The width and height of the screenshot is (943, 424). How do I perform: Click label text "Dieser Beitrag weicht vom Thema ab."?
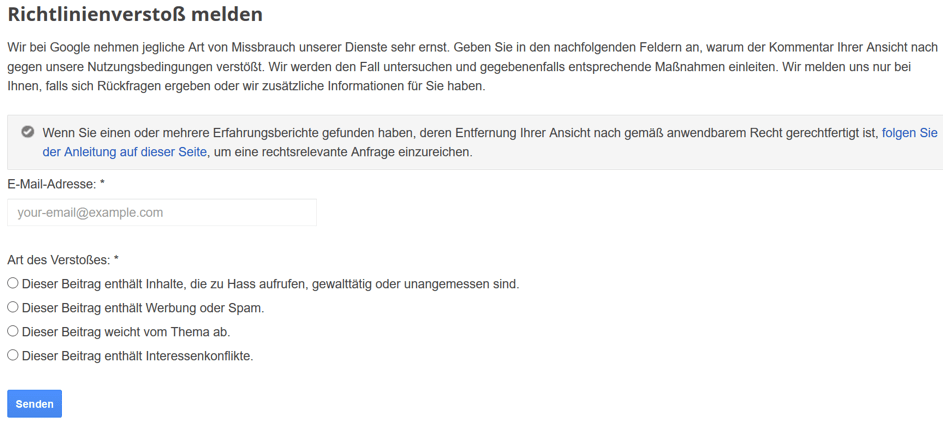(126, 332)
